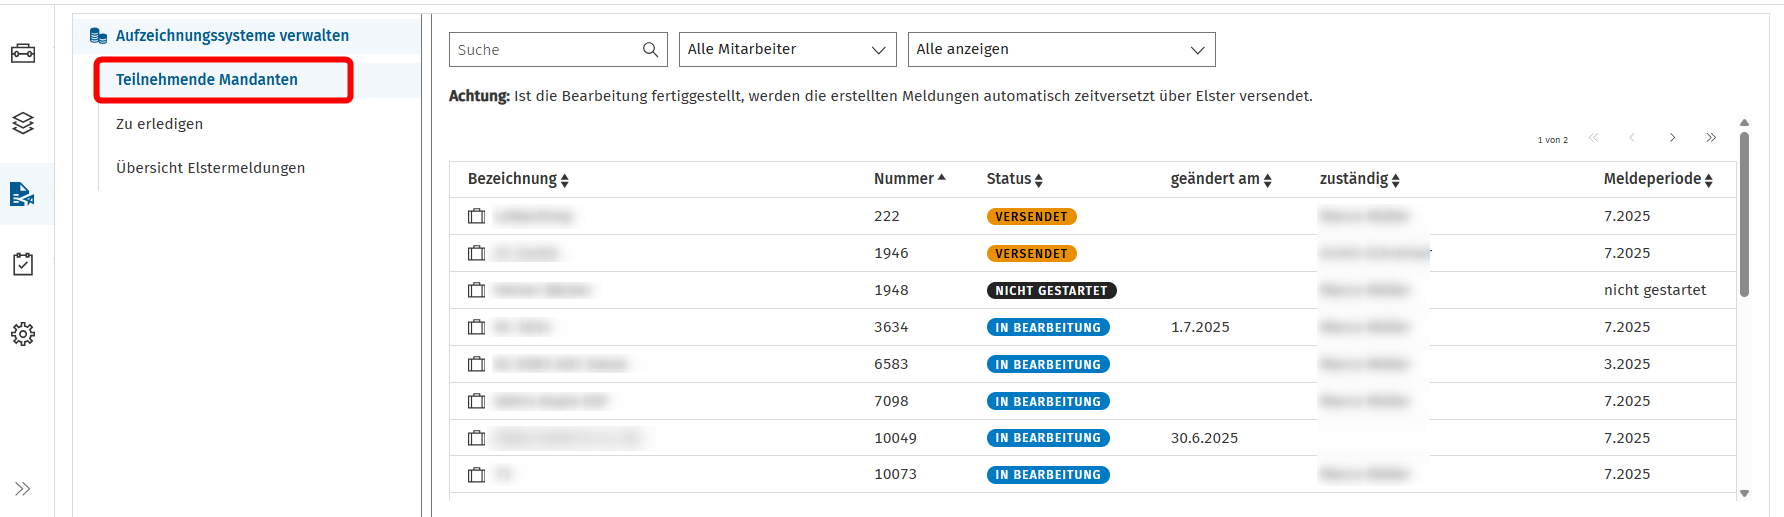Click clipboard icon in row 10049
Screen dimensions: 1784x517
(477, 438)
